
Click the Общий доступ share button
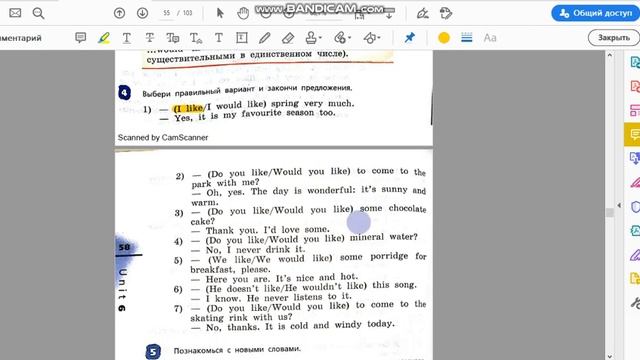(595, 13)
